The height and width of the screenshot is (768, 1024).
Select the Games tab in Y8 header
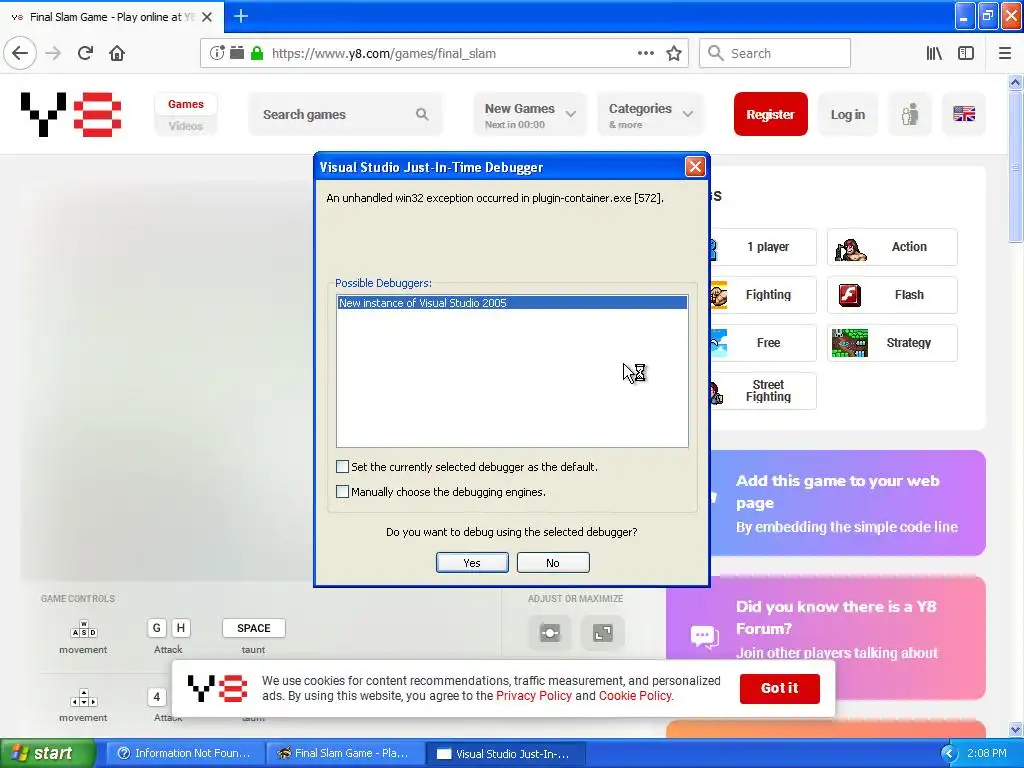click(185, 104)
